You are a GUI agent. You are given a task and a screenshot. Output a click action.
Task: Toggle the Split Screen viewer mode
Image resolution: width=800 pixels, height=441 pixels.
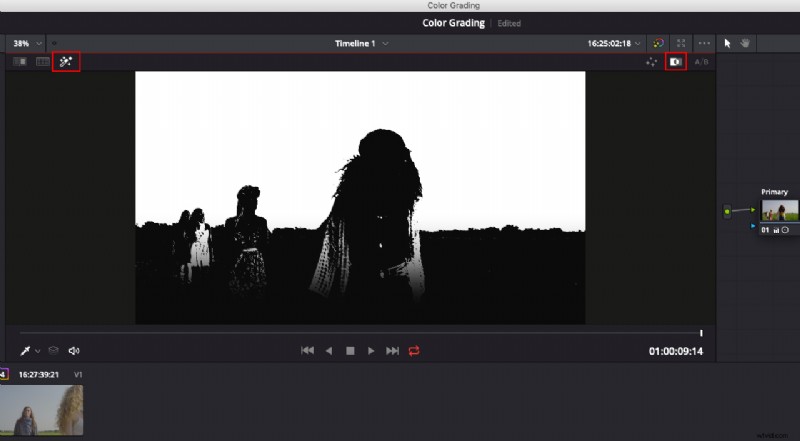43,62
